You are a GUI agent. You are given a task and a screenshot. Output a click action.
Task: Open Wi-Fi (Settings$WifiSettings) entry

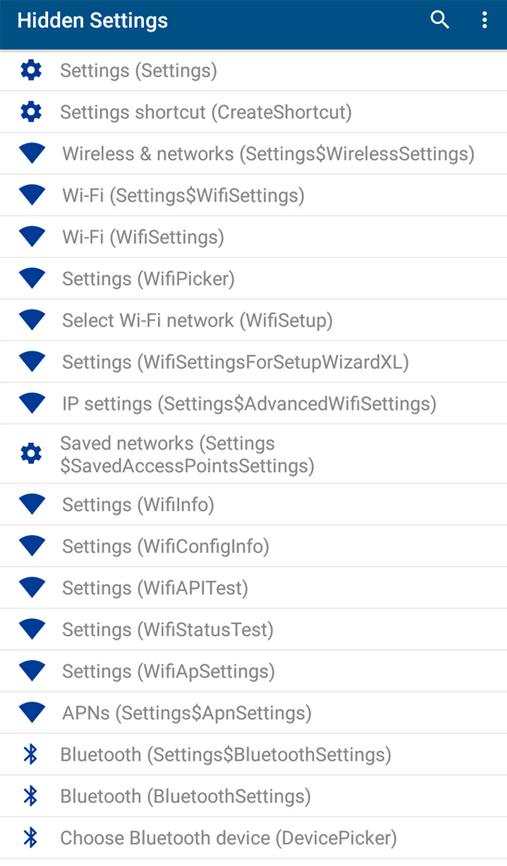(x=254, y=196)
